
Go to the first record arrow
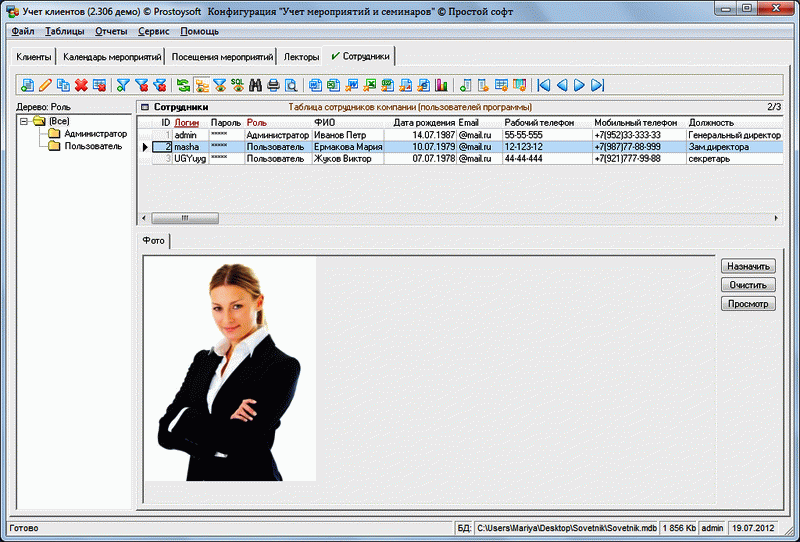click(544, 85)
